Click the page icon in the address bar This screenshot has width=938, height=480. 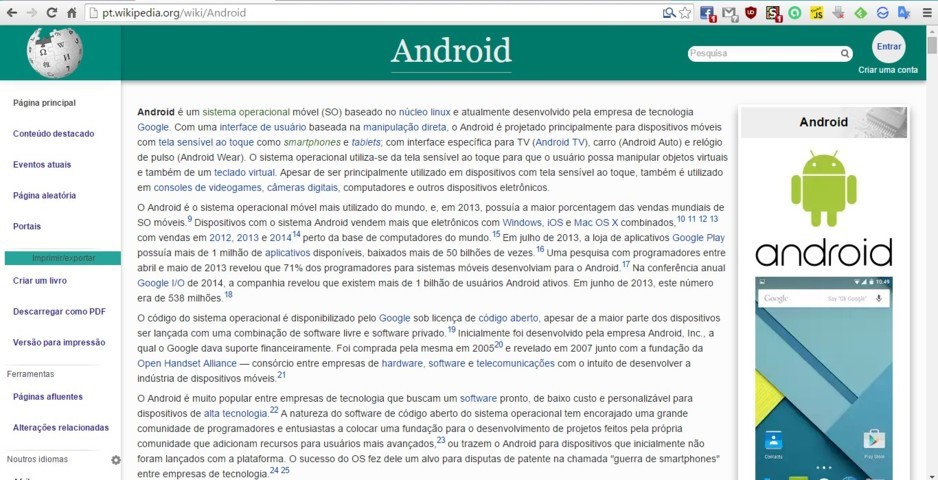click(x=92, y=13)
